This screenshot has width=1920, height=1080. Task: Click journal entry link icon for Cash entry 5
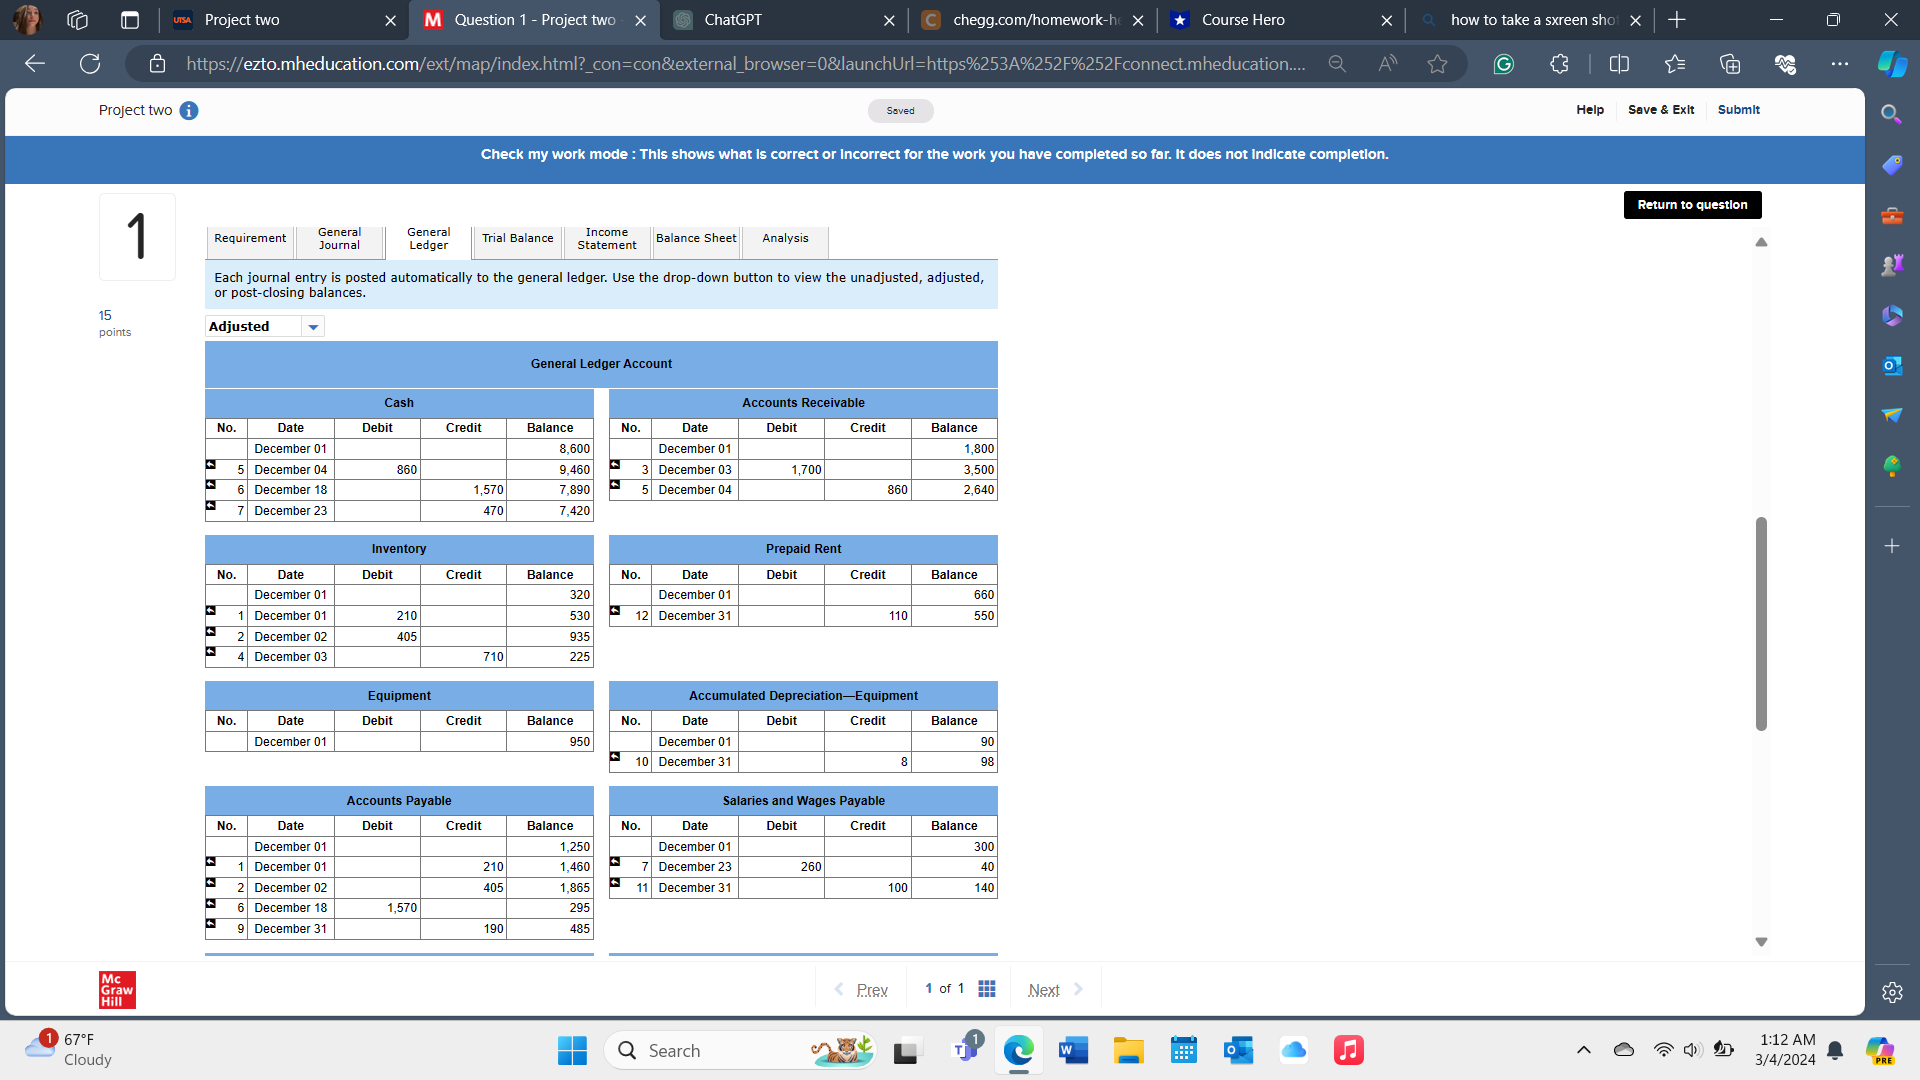tap(211, 465)
